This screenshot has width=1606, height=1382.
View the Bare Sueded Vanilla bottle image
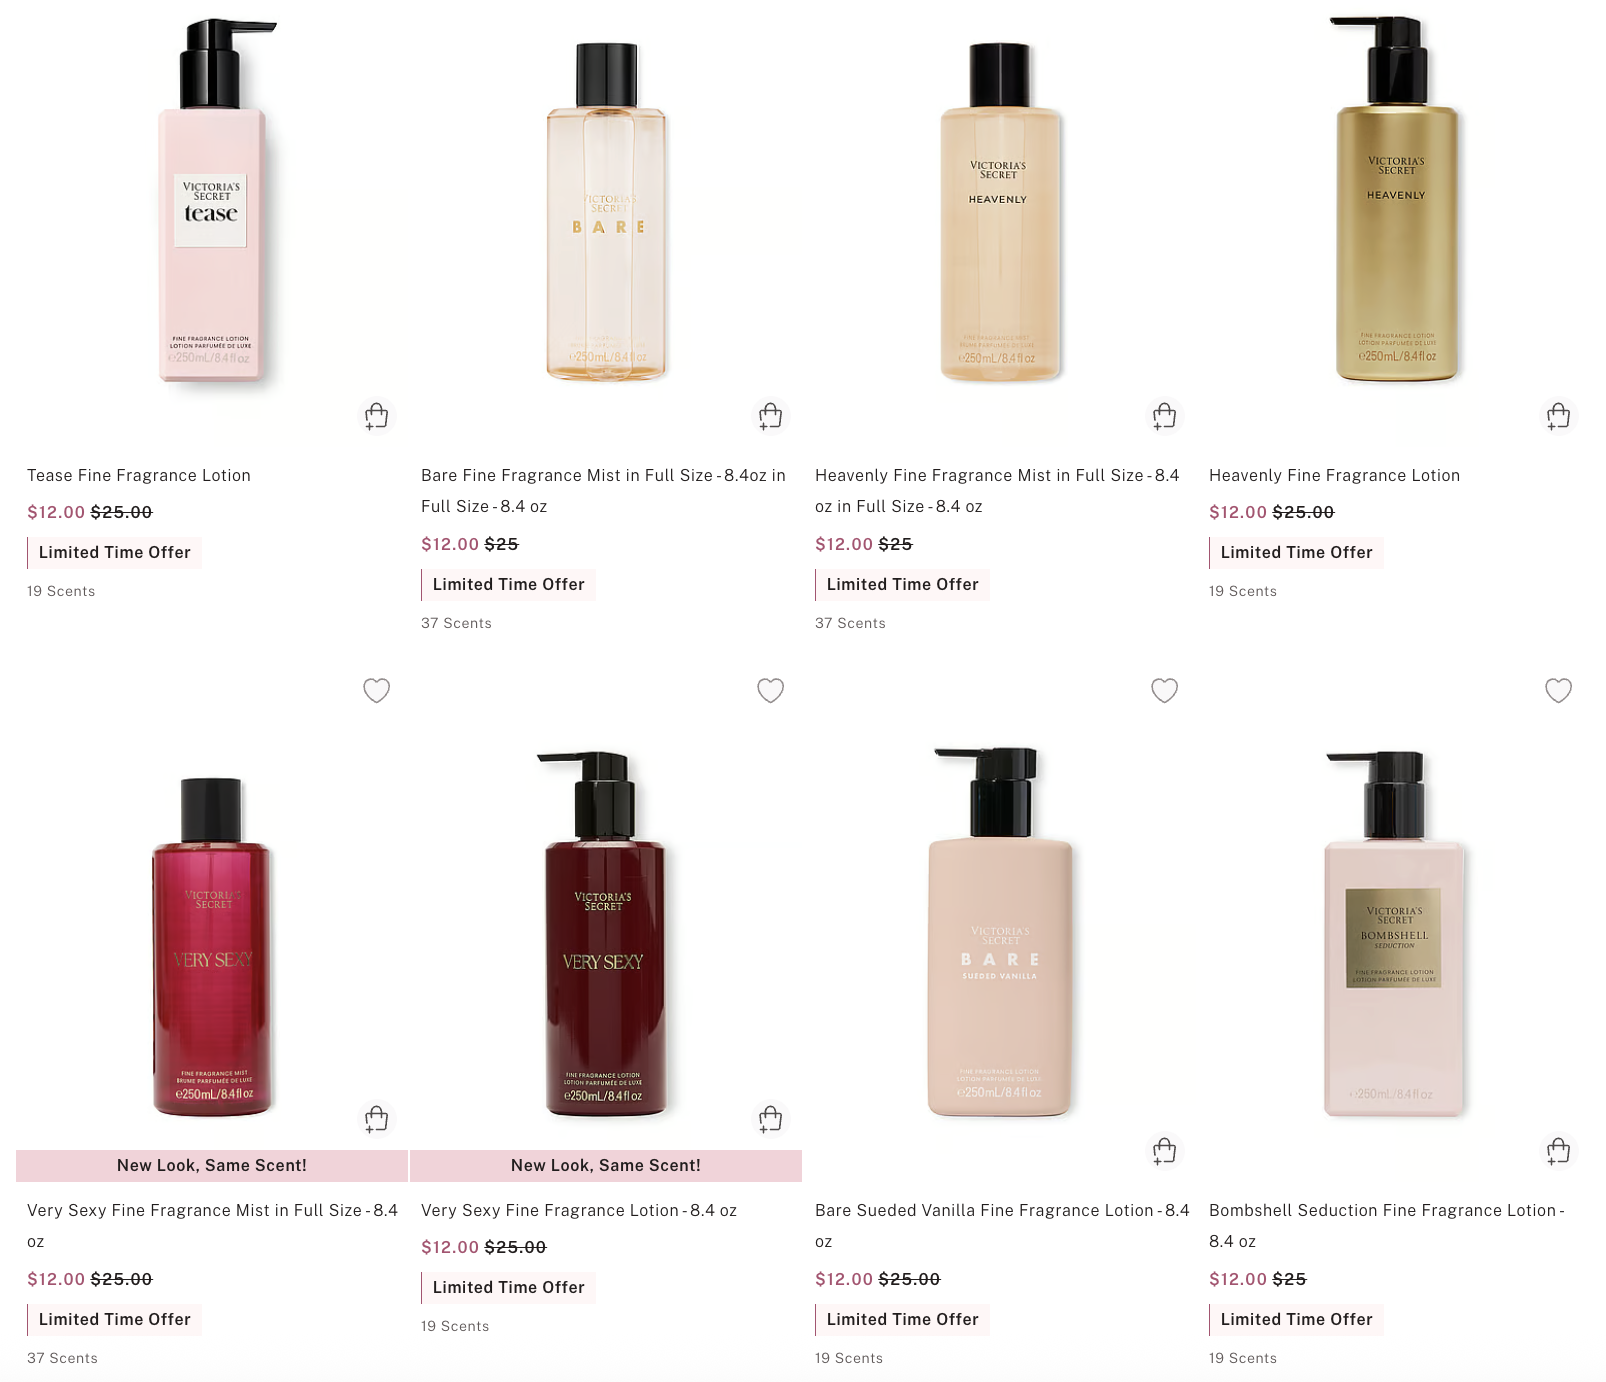tap(998, 931)
